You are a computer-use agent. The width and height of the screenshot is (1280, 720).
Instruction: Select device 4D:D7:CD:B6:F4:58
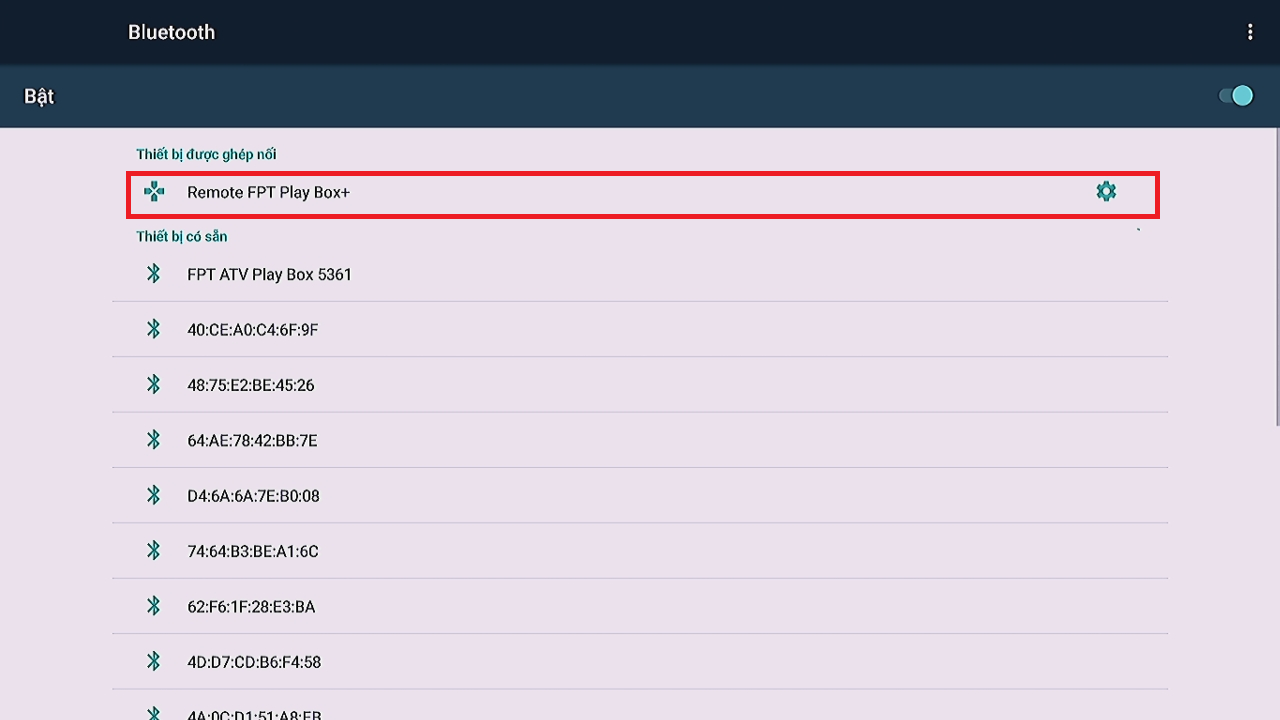pyautogui.click(x=640, y=661)
